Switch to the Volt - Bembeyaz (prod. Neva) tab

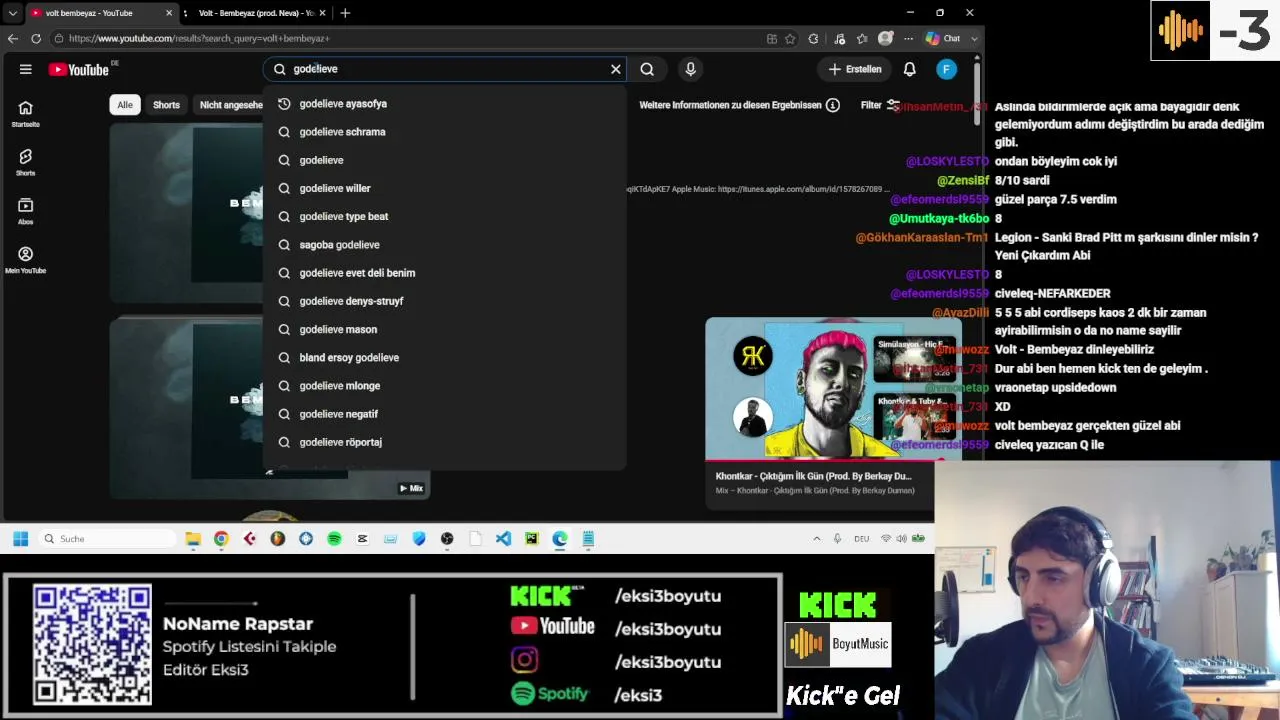click(x=256, y=13)
